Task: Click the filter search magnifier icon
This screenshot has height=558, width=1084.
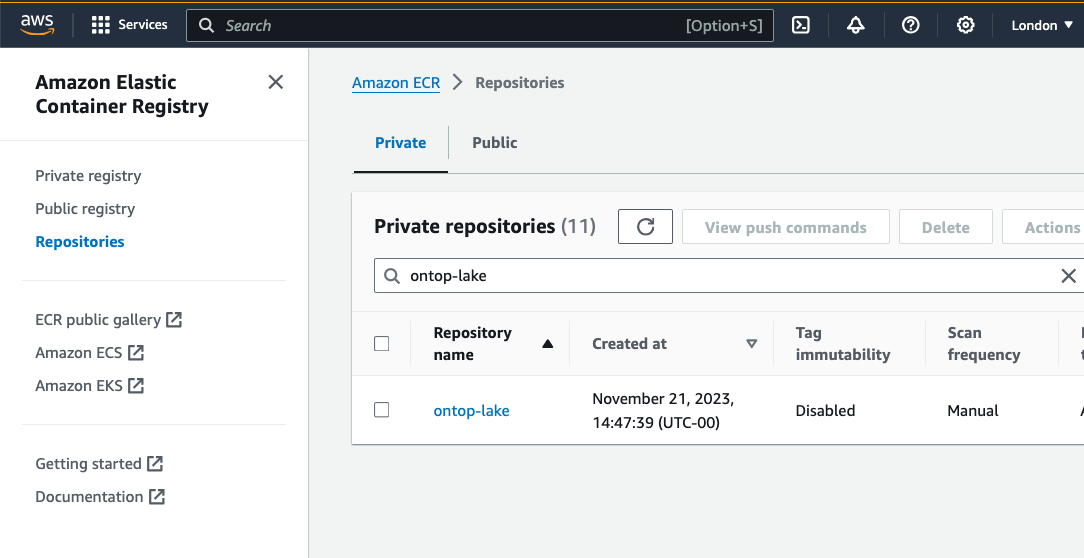Action: click(x=392, y=276)
